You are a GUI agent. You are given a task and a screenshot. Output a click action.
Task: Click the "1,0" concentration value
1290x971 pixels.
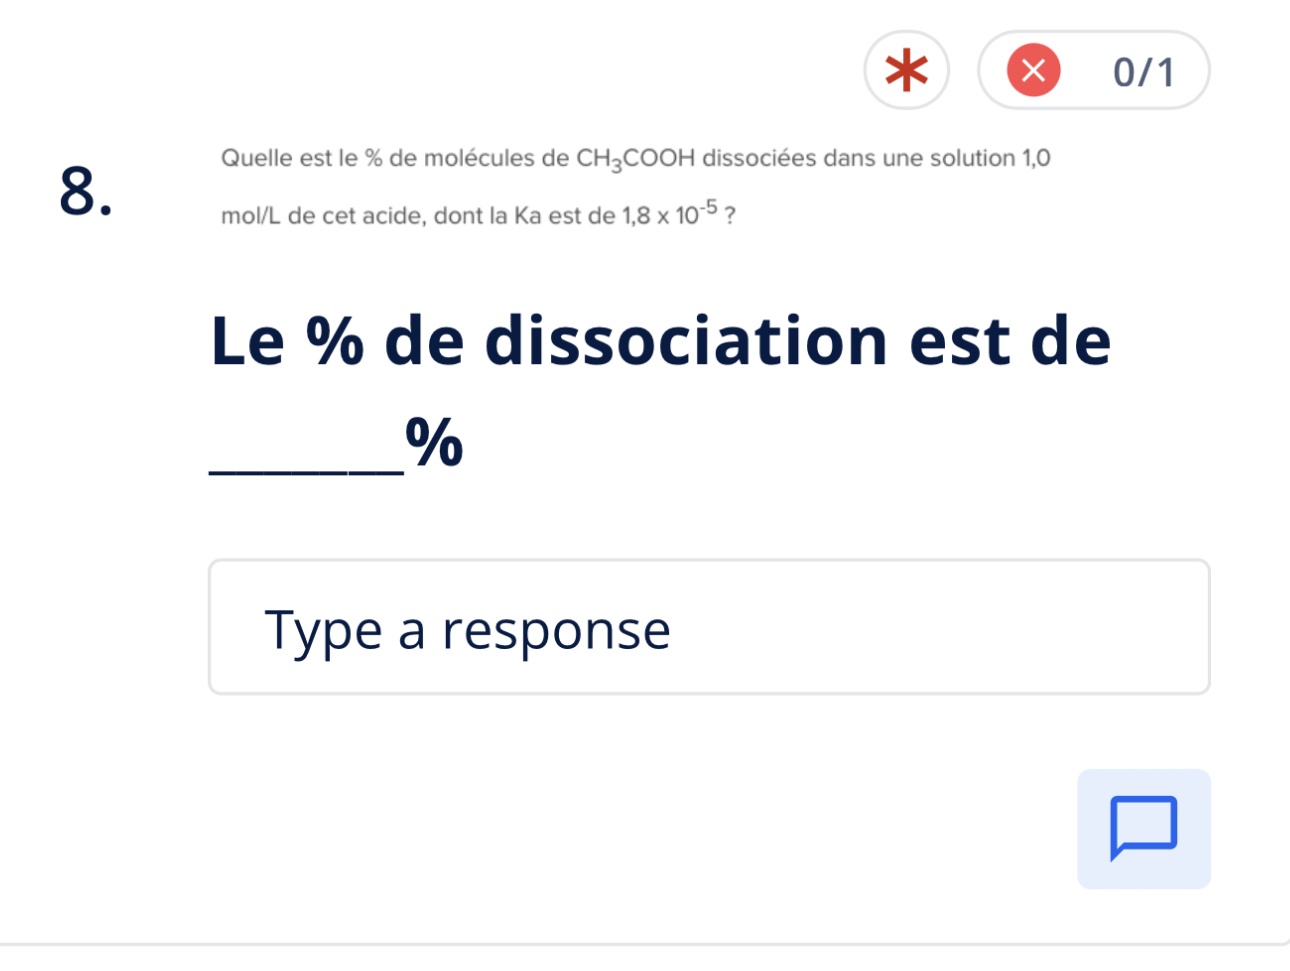click(x=1035, y=158)
